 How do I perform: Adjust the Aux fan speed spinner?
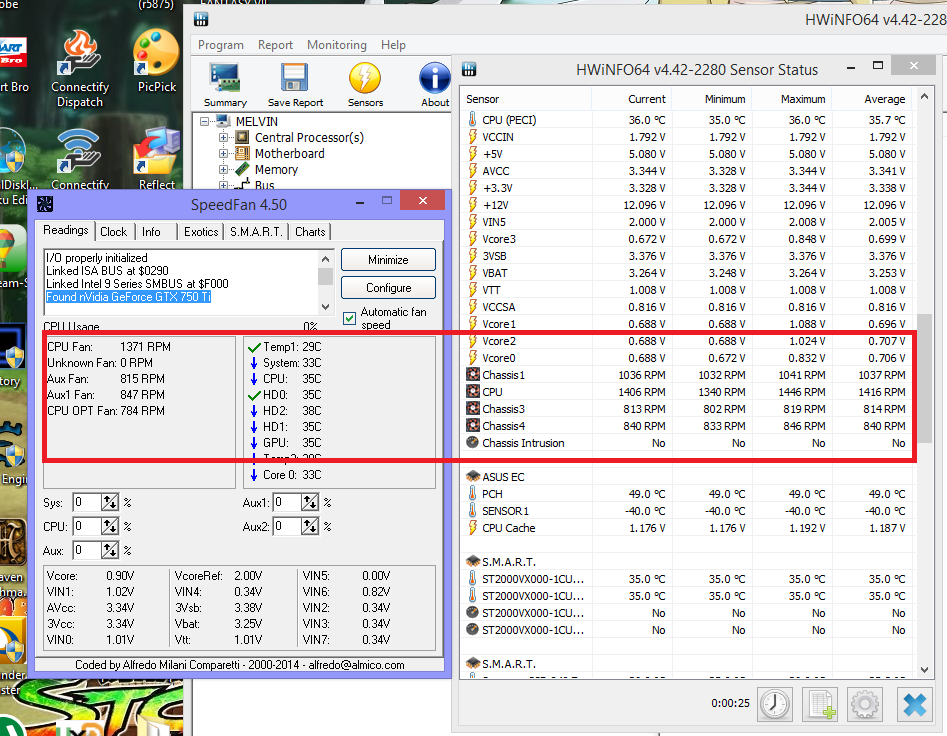click(110, 550)
